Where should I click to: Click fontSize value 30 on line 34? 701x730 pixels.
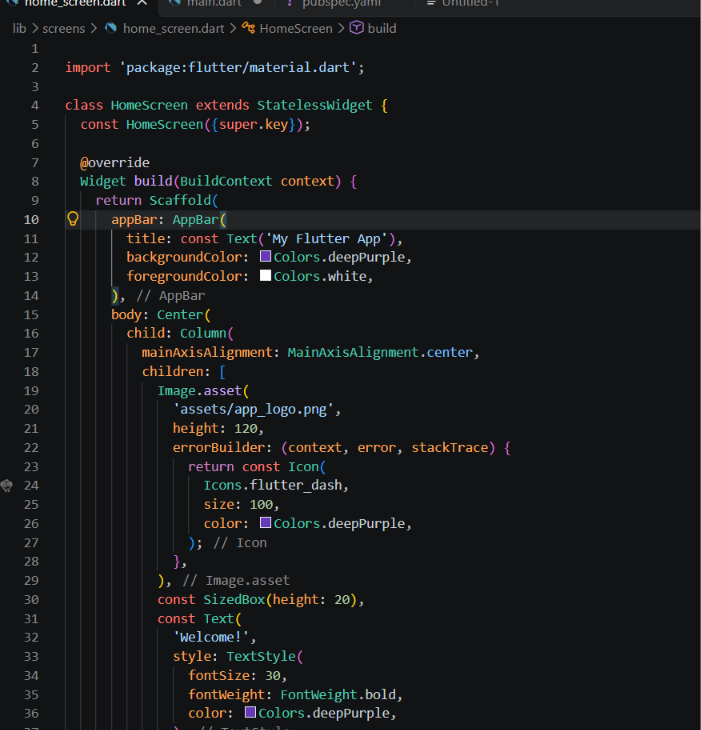coord(273,675)
